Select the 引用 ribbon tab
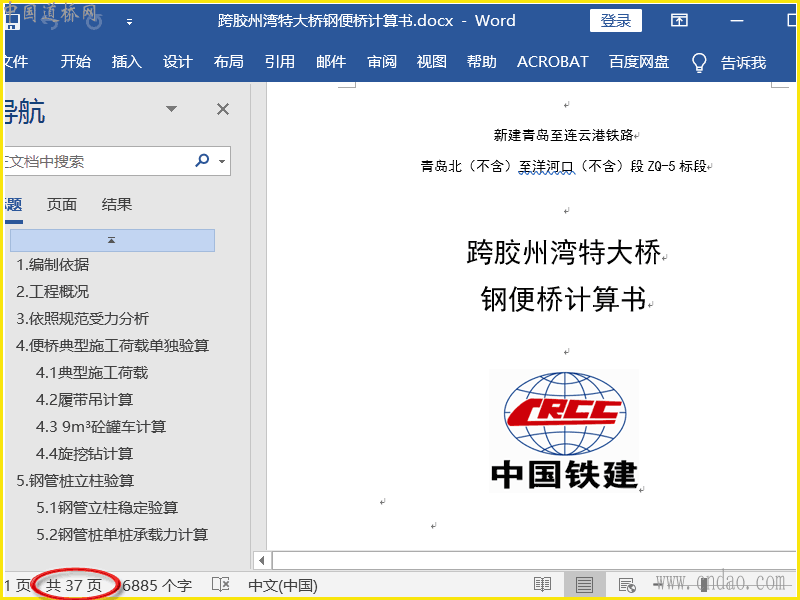The width and height of the screenshot is (800, 600). click(x=280, y=62)
